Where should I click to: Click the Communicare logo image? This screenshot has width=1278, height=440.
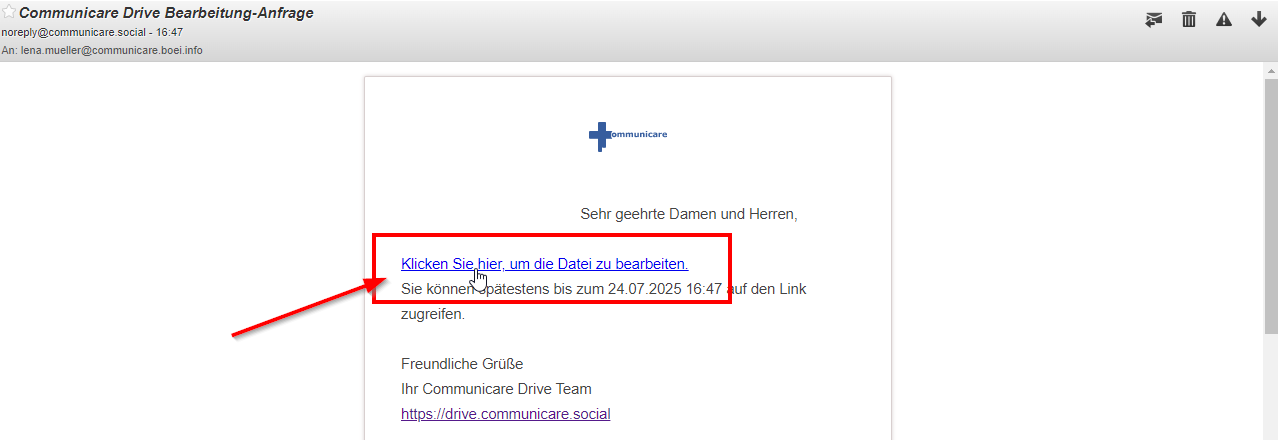coord(628,136)
